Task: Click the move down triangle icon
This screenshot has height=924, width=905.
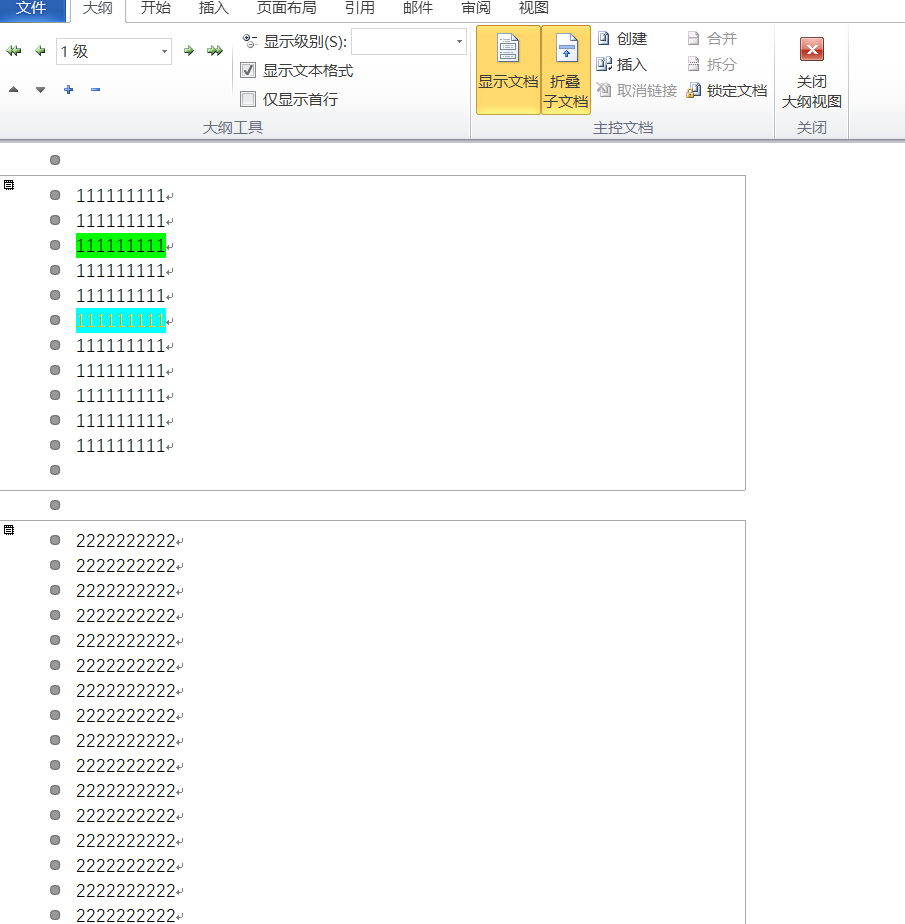Action: coord(41,90)
